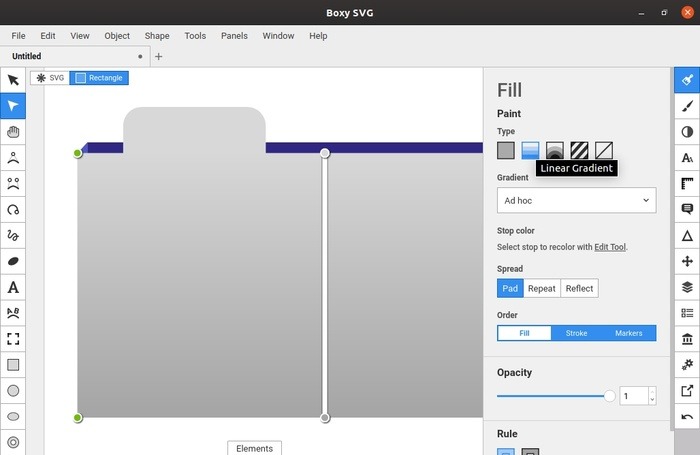Select the Ellipse shape tool
This screenshot has width=700, height=455.
(13, 417)
